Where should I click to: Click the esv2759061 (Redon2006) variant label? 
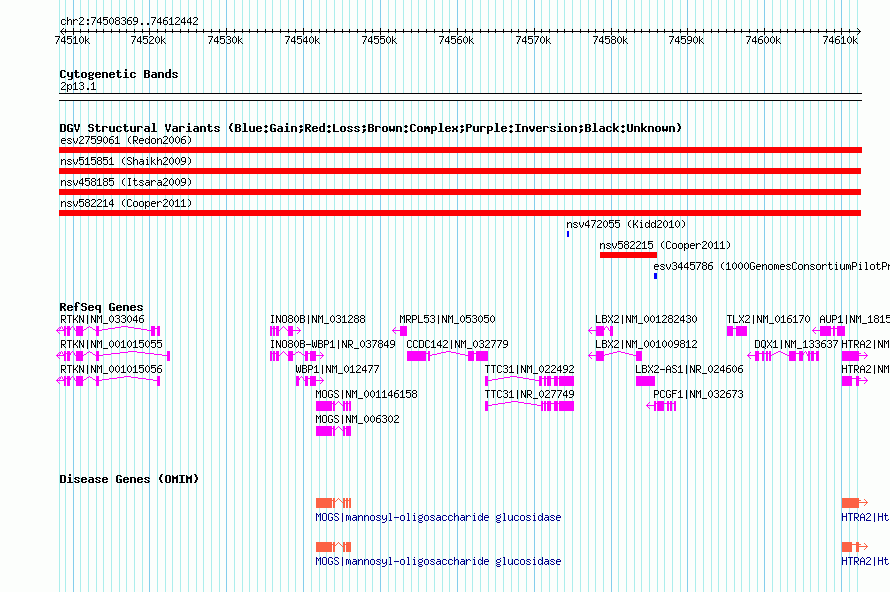click(126, 140)
